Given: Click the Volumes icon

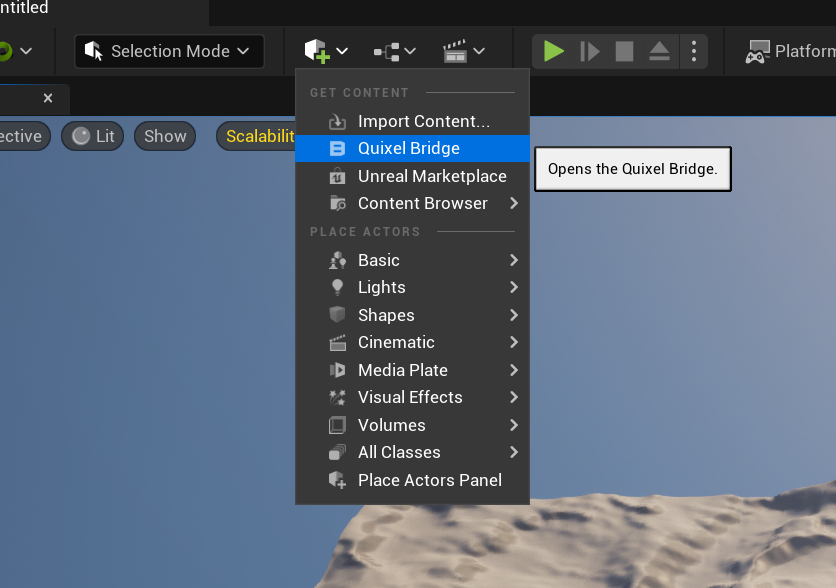Looking at the screenshot, I should 337,425.
